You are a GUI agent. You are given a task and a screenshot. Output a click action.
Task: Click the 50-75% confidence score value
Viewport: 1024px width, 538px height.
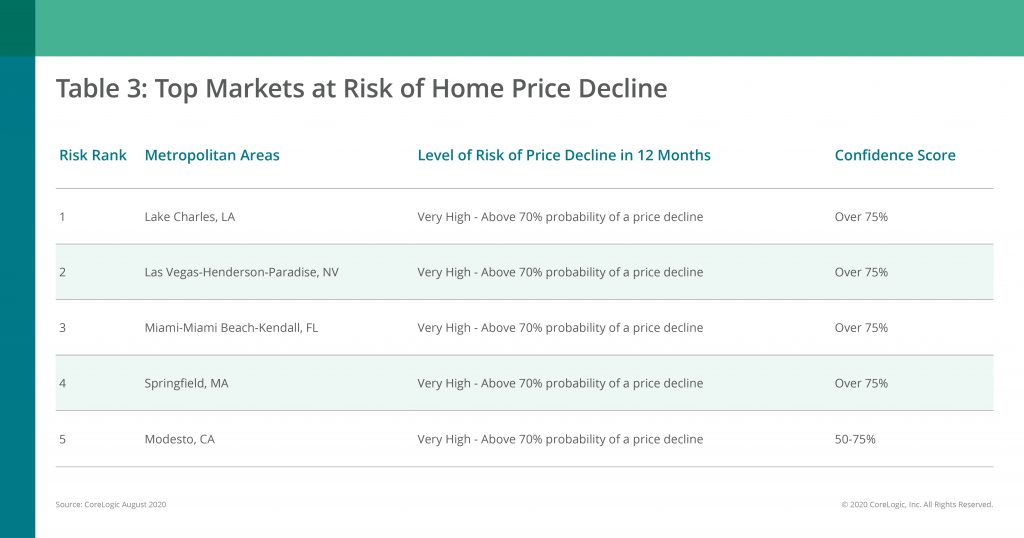tap(855, 439)
